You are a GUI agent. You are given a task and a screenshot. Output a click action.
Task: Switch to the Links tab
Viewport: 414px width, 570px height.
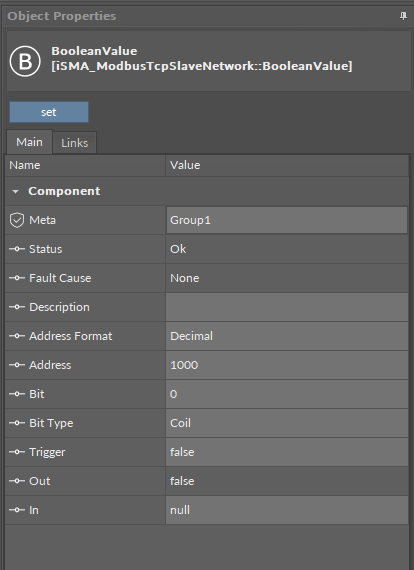point(75,143)
